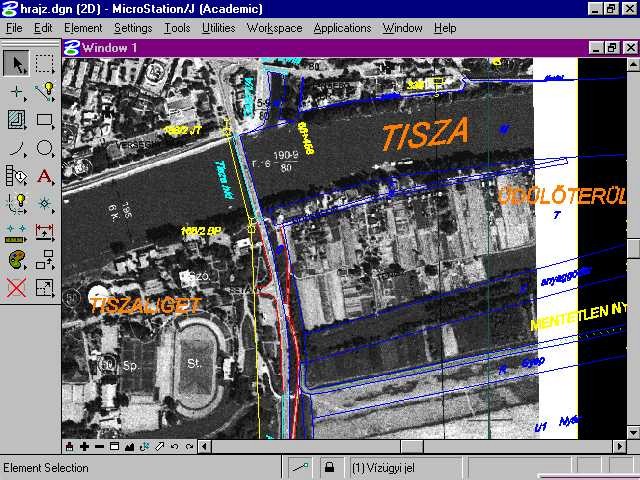Open the Utilities menu
Viewport: 640px width, 480px height.
tap(218, 28)
